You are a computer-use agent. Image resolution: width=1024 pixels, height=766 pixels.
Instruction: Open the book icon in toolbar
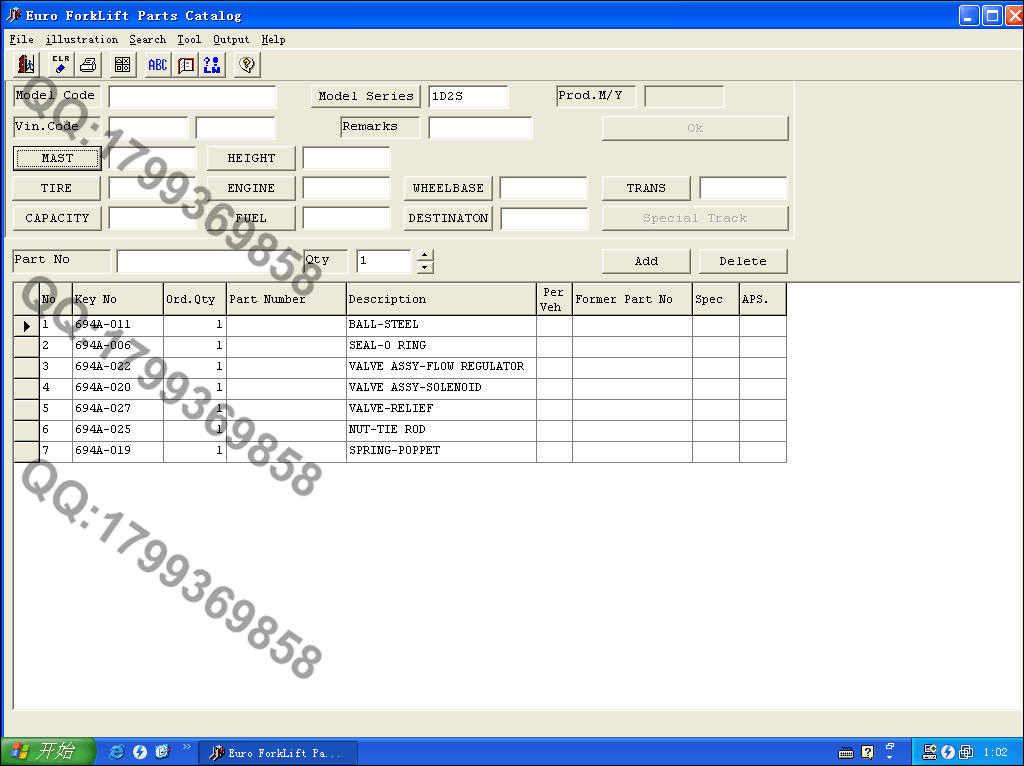[185, 65]
